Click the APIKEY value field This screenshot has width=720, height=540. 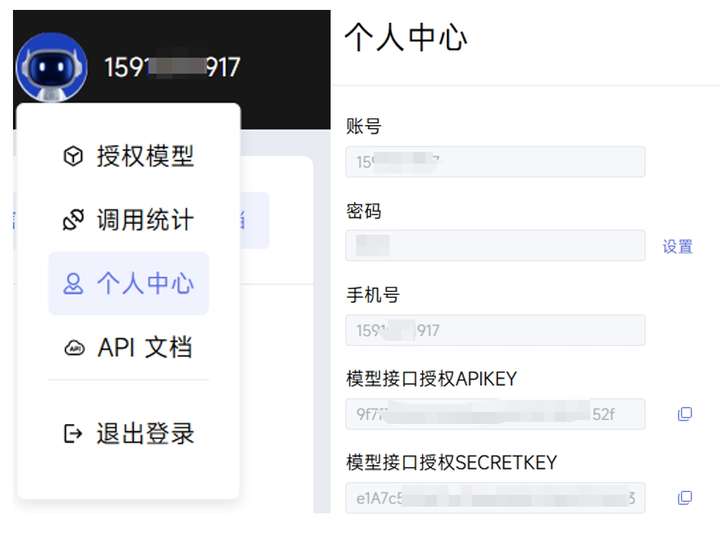pyautogui.click(x=495, y=414)
